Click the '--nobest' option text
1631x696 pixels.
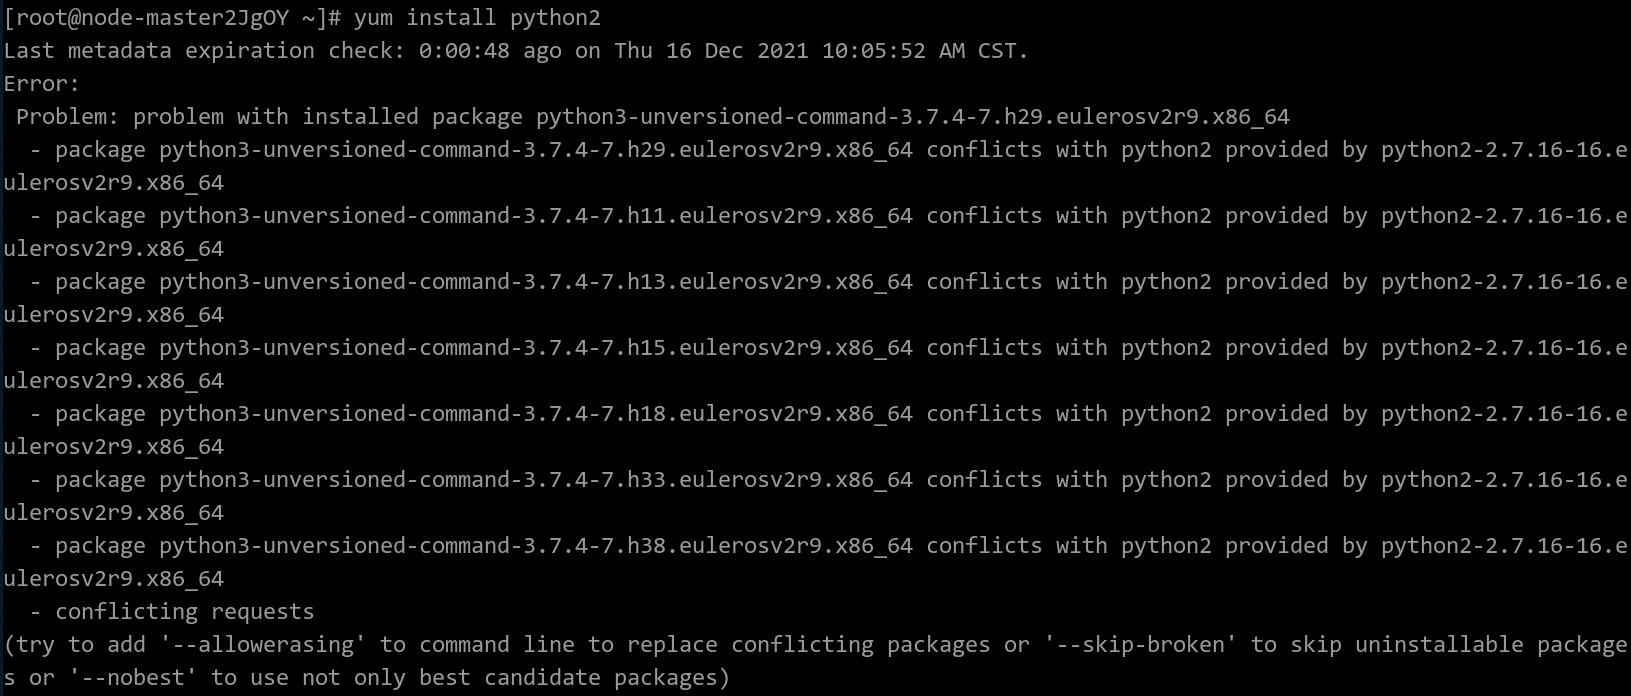(133, 678)
